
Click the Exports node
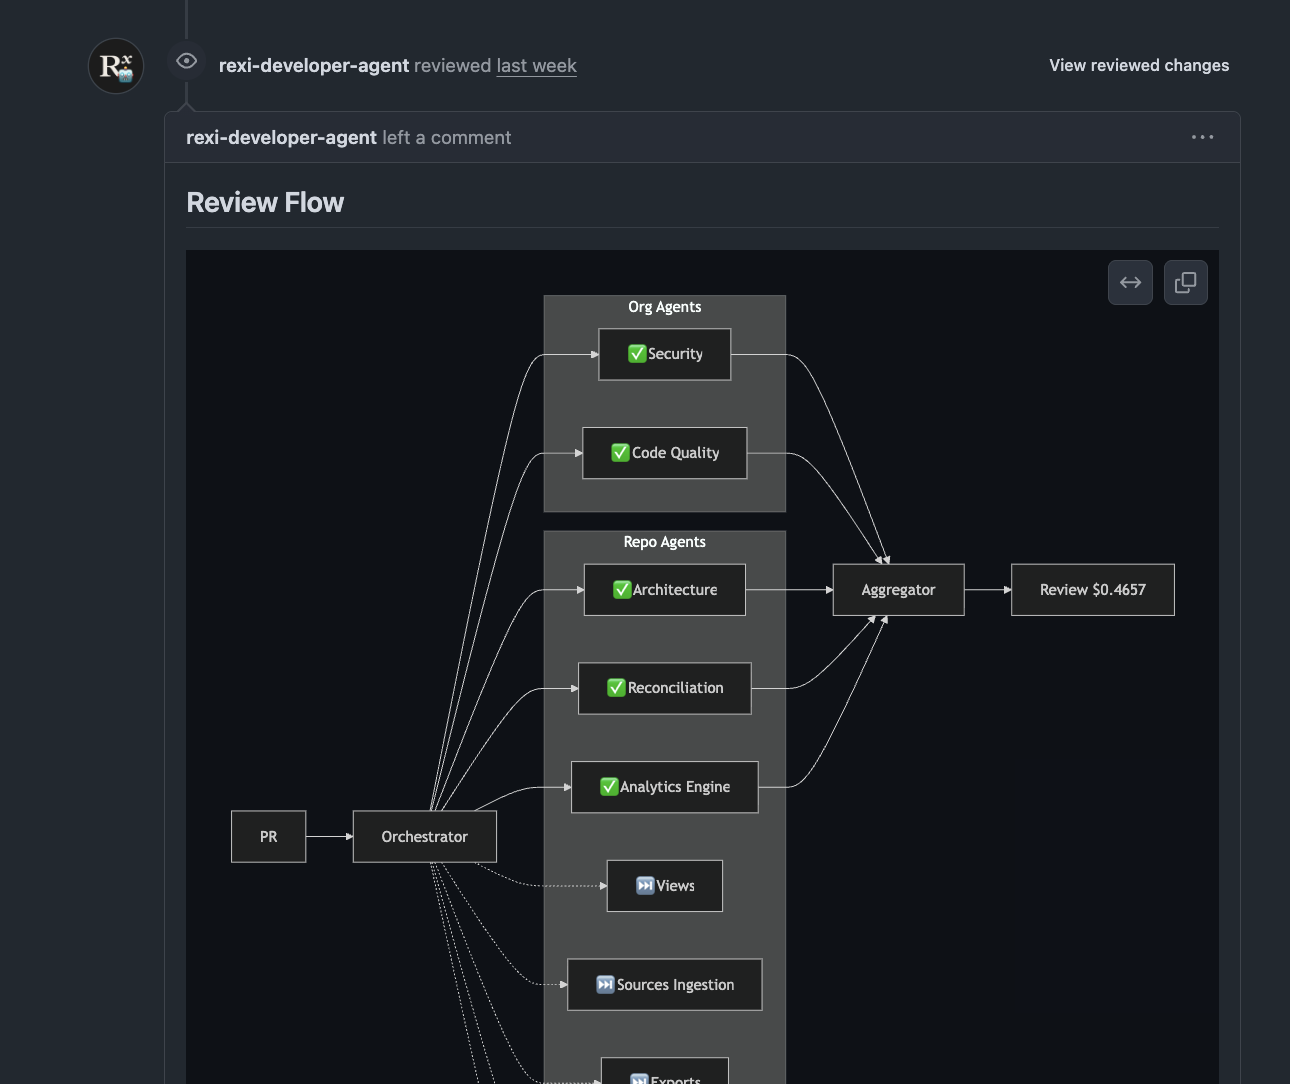tap(665, 1071)
